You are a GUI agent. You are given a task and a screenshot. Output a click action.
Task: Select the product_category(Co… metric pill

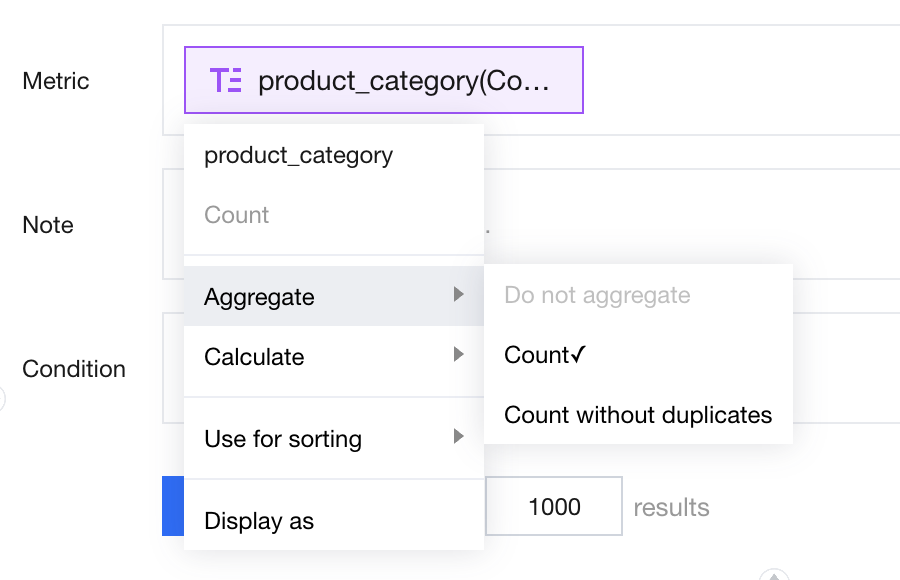(x=384, y=81)
